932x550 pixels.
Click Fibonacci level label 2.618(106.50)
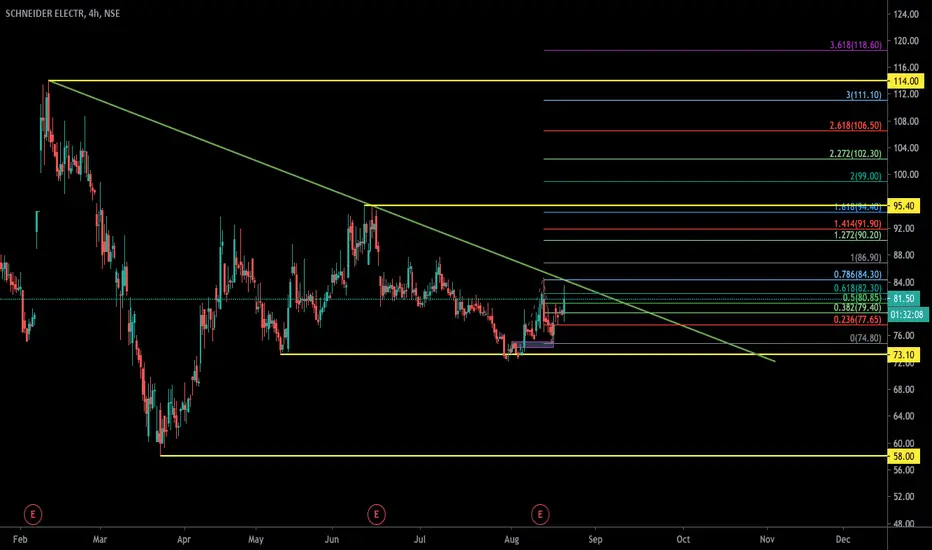[x=856, y=125]
